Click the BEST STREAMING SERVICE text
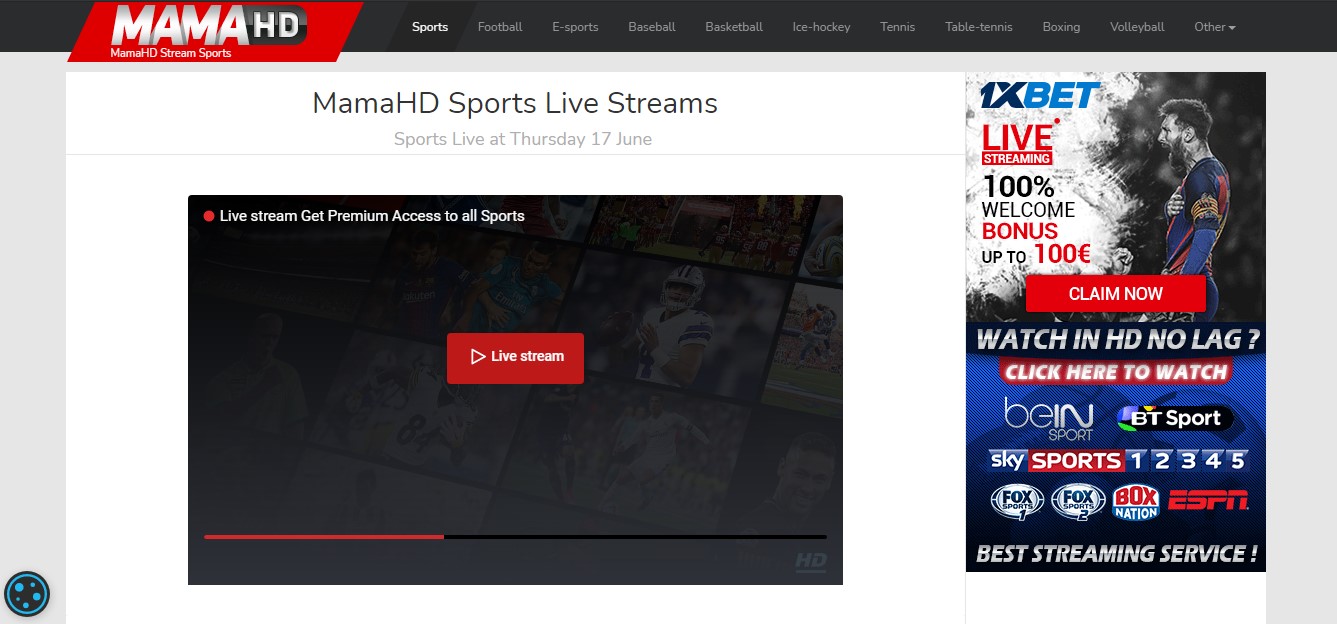The image size is (1337, 624). pos(1116,553)
